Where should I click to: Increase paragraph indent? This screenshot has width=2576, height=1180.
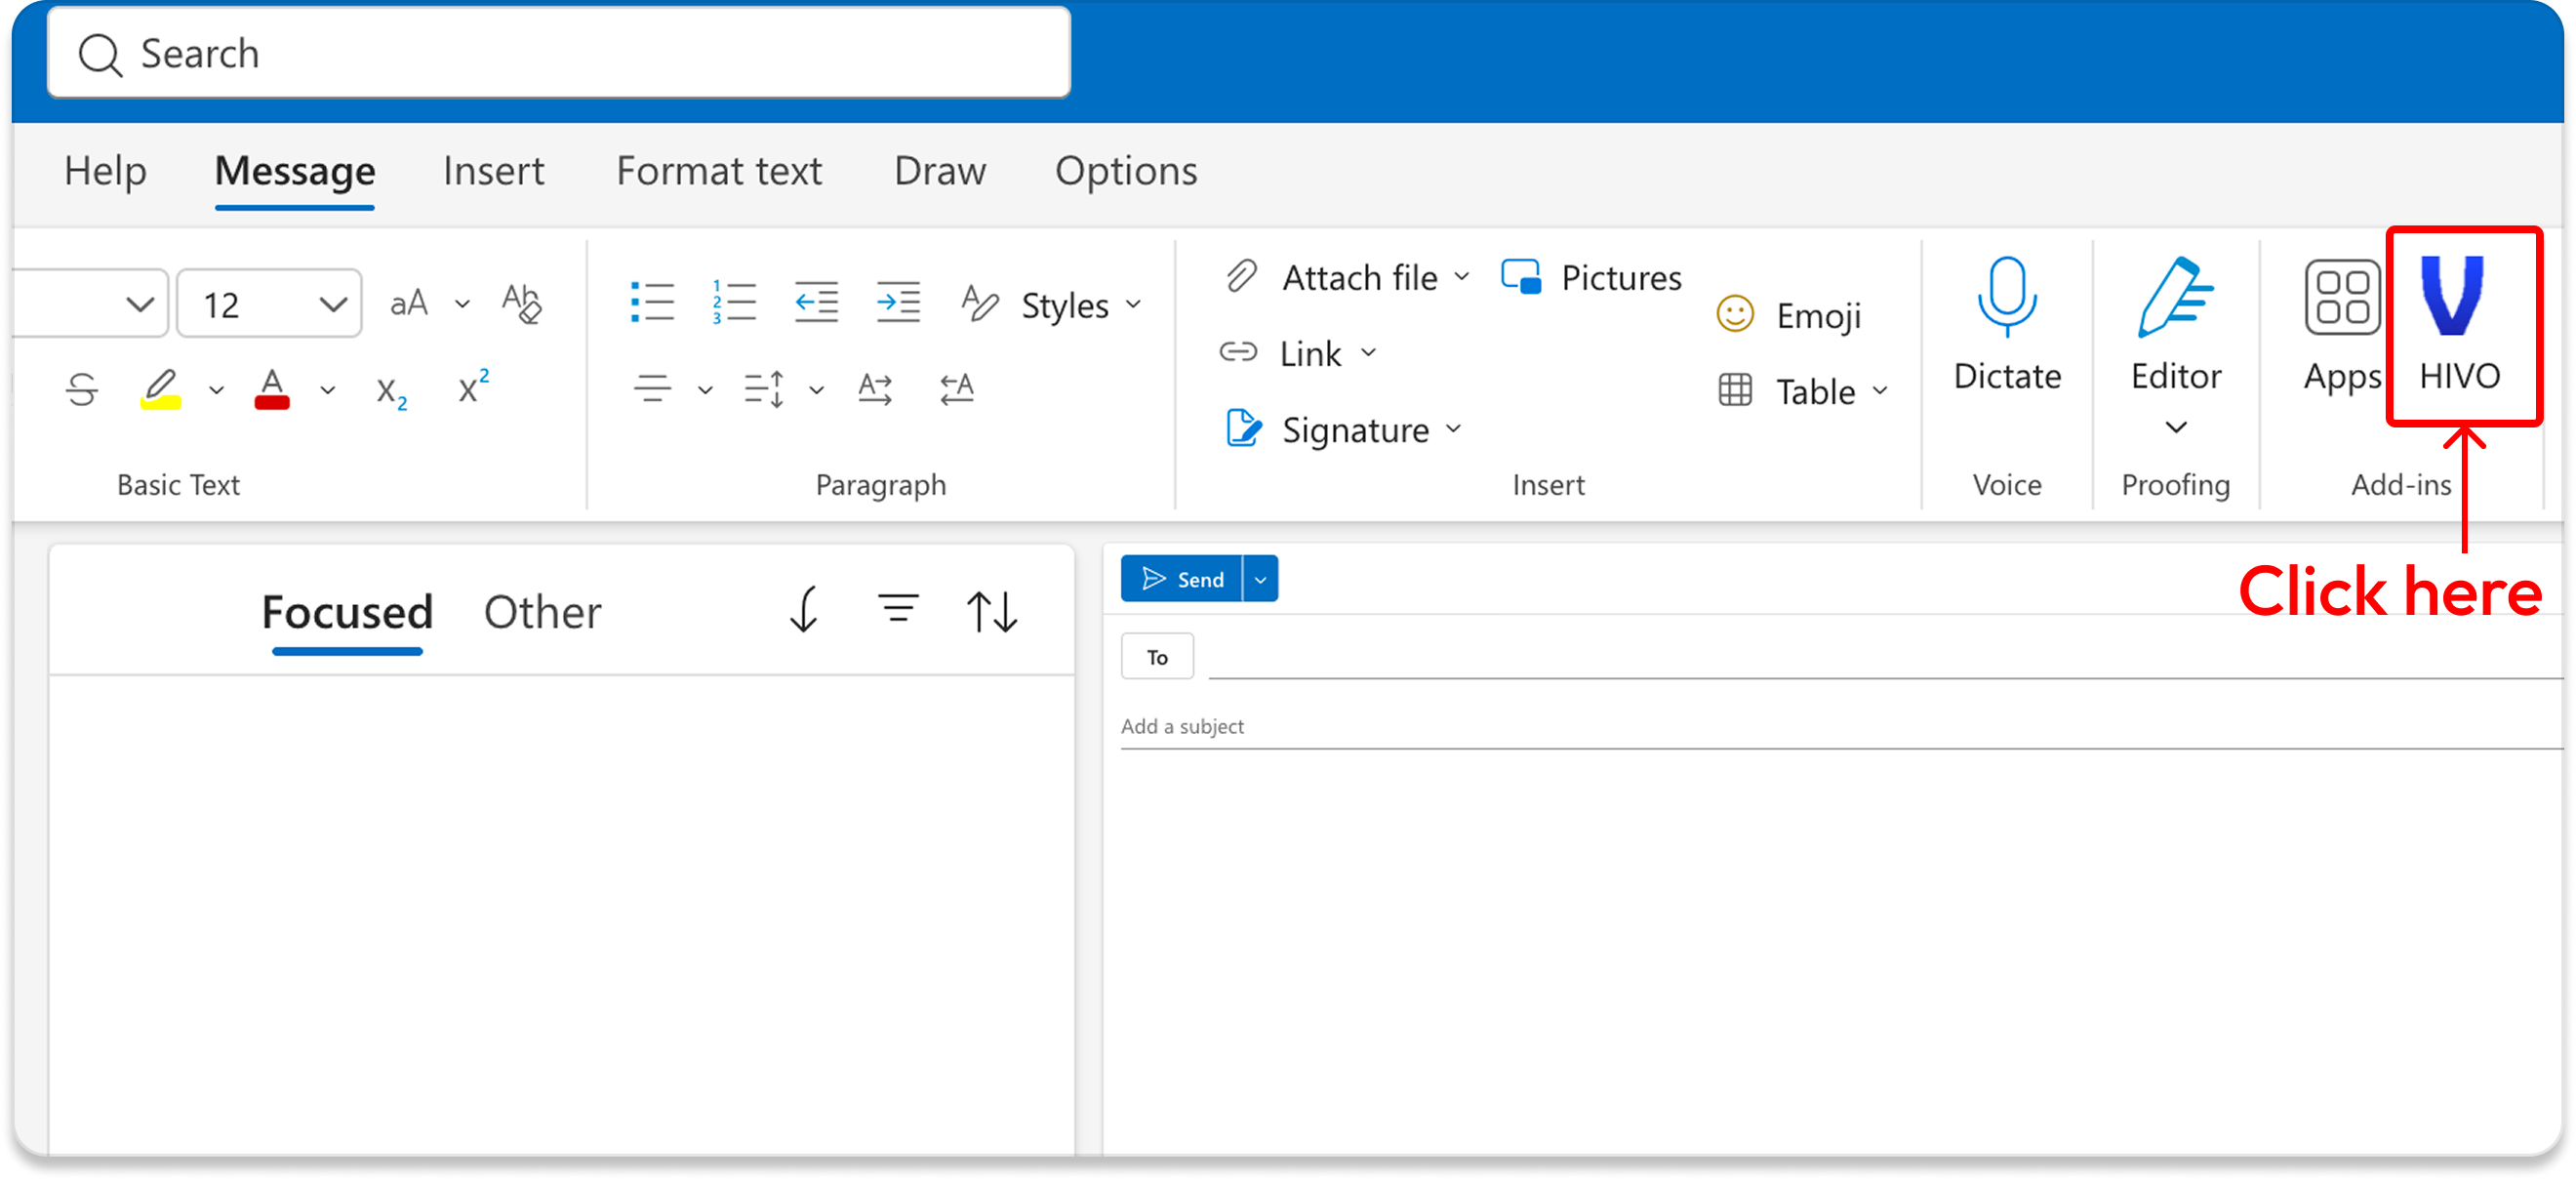tap(897, 302)
